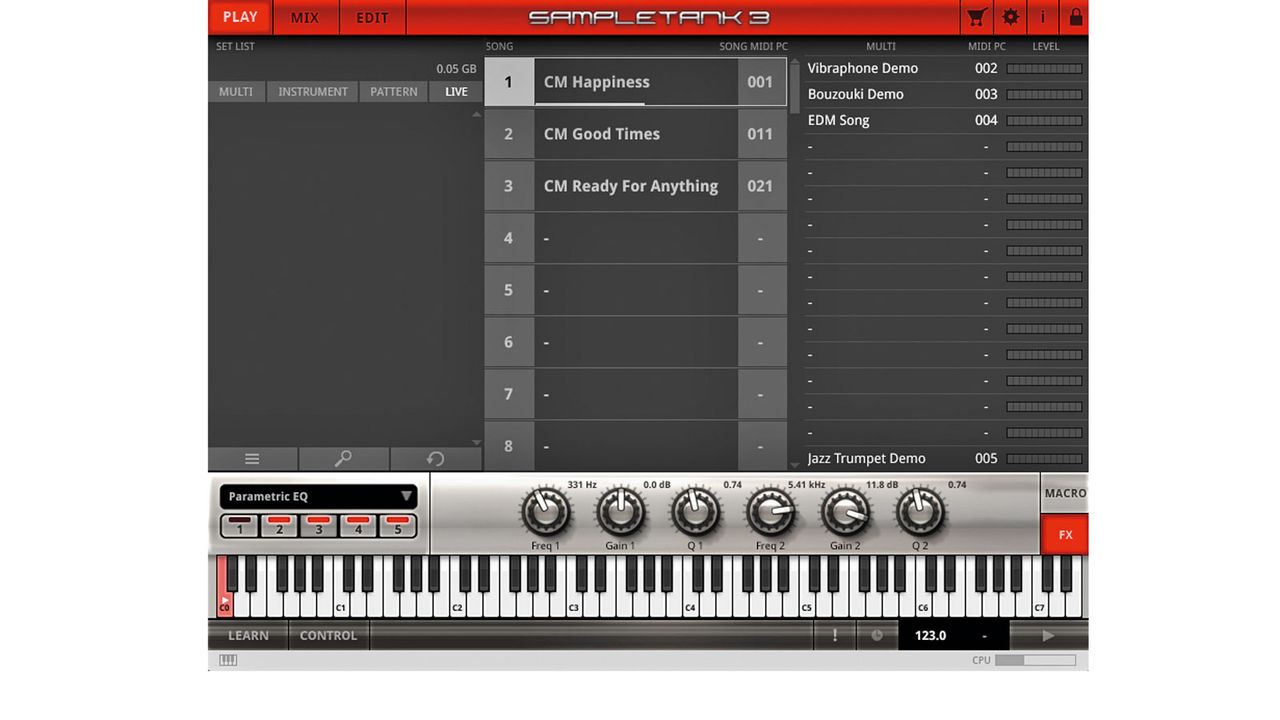1280x720 pixels.
Task: Click the Gain 1 knob
Action: (x=620, y=513)
